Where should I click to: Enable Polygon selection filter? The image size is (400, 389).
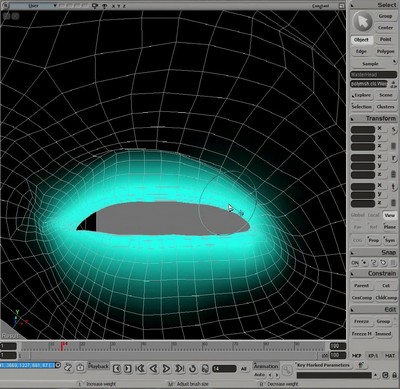point(386,51)
